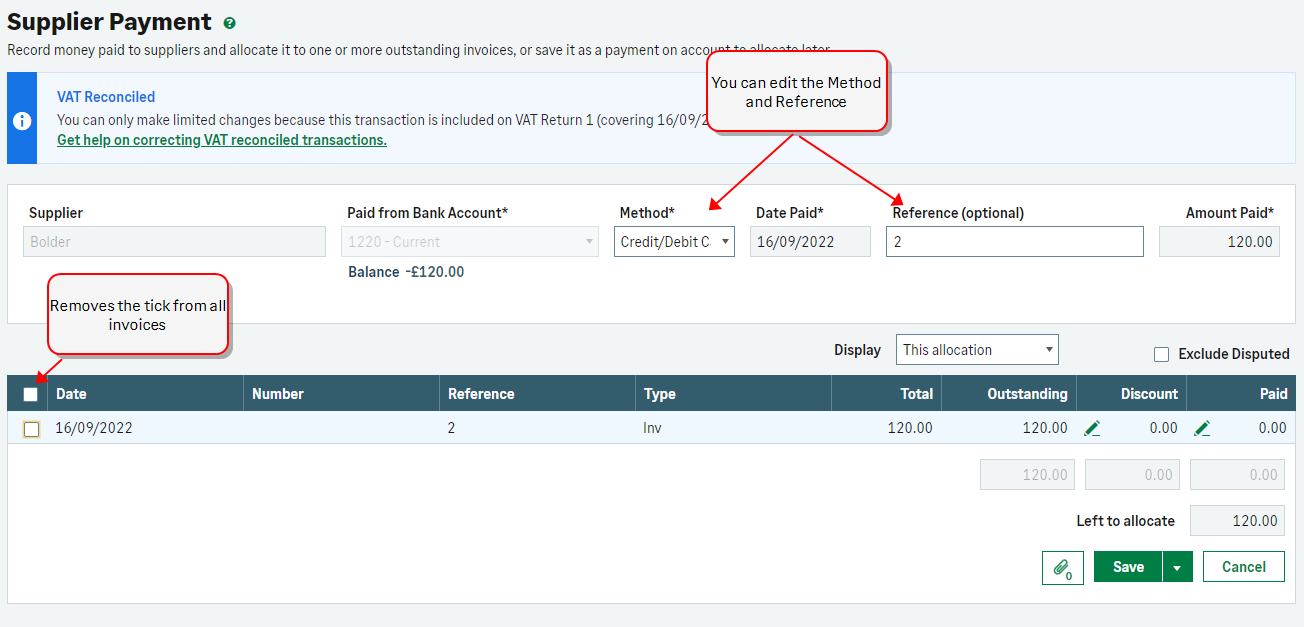Open the Save button dropdown arrow
The image size is (1304, 627).
(x=1177, y=567)
